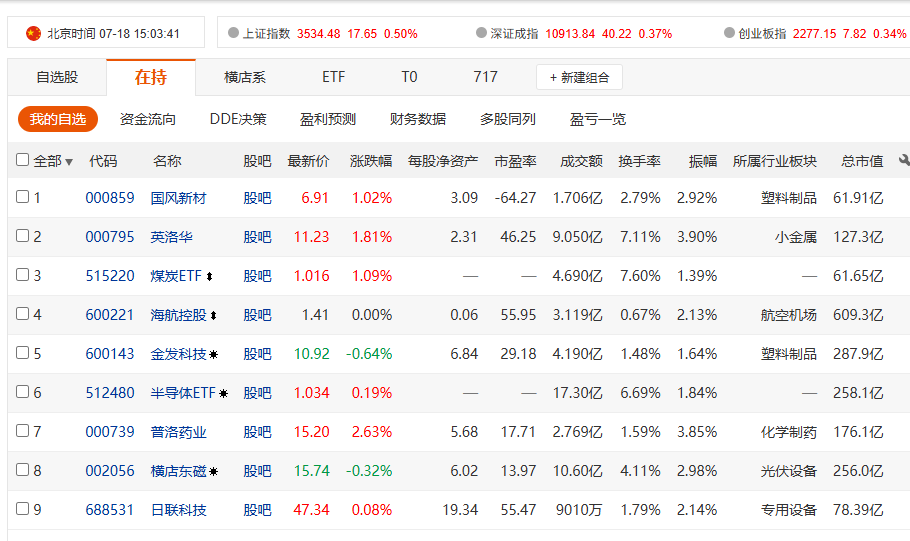This screenshot has height=541, width=910.
Task: Open the 金发科技 stock link
Action: (x=178, y=354)
